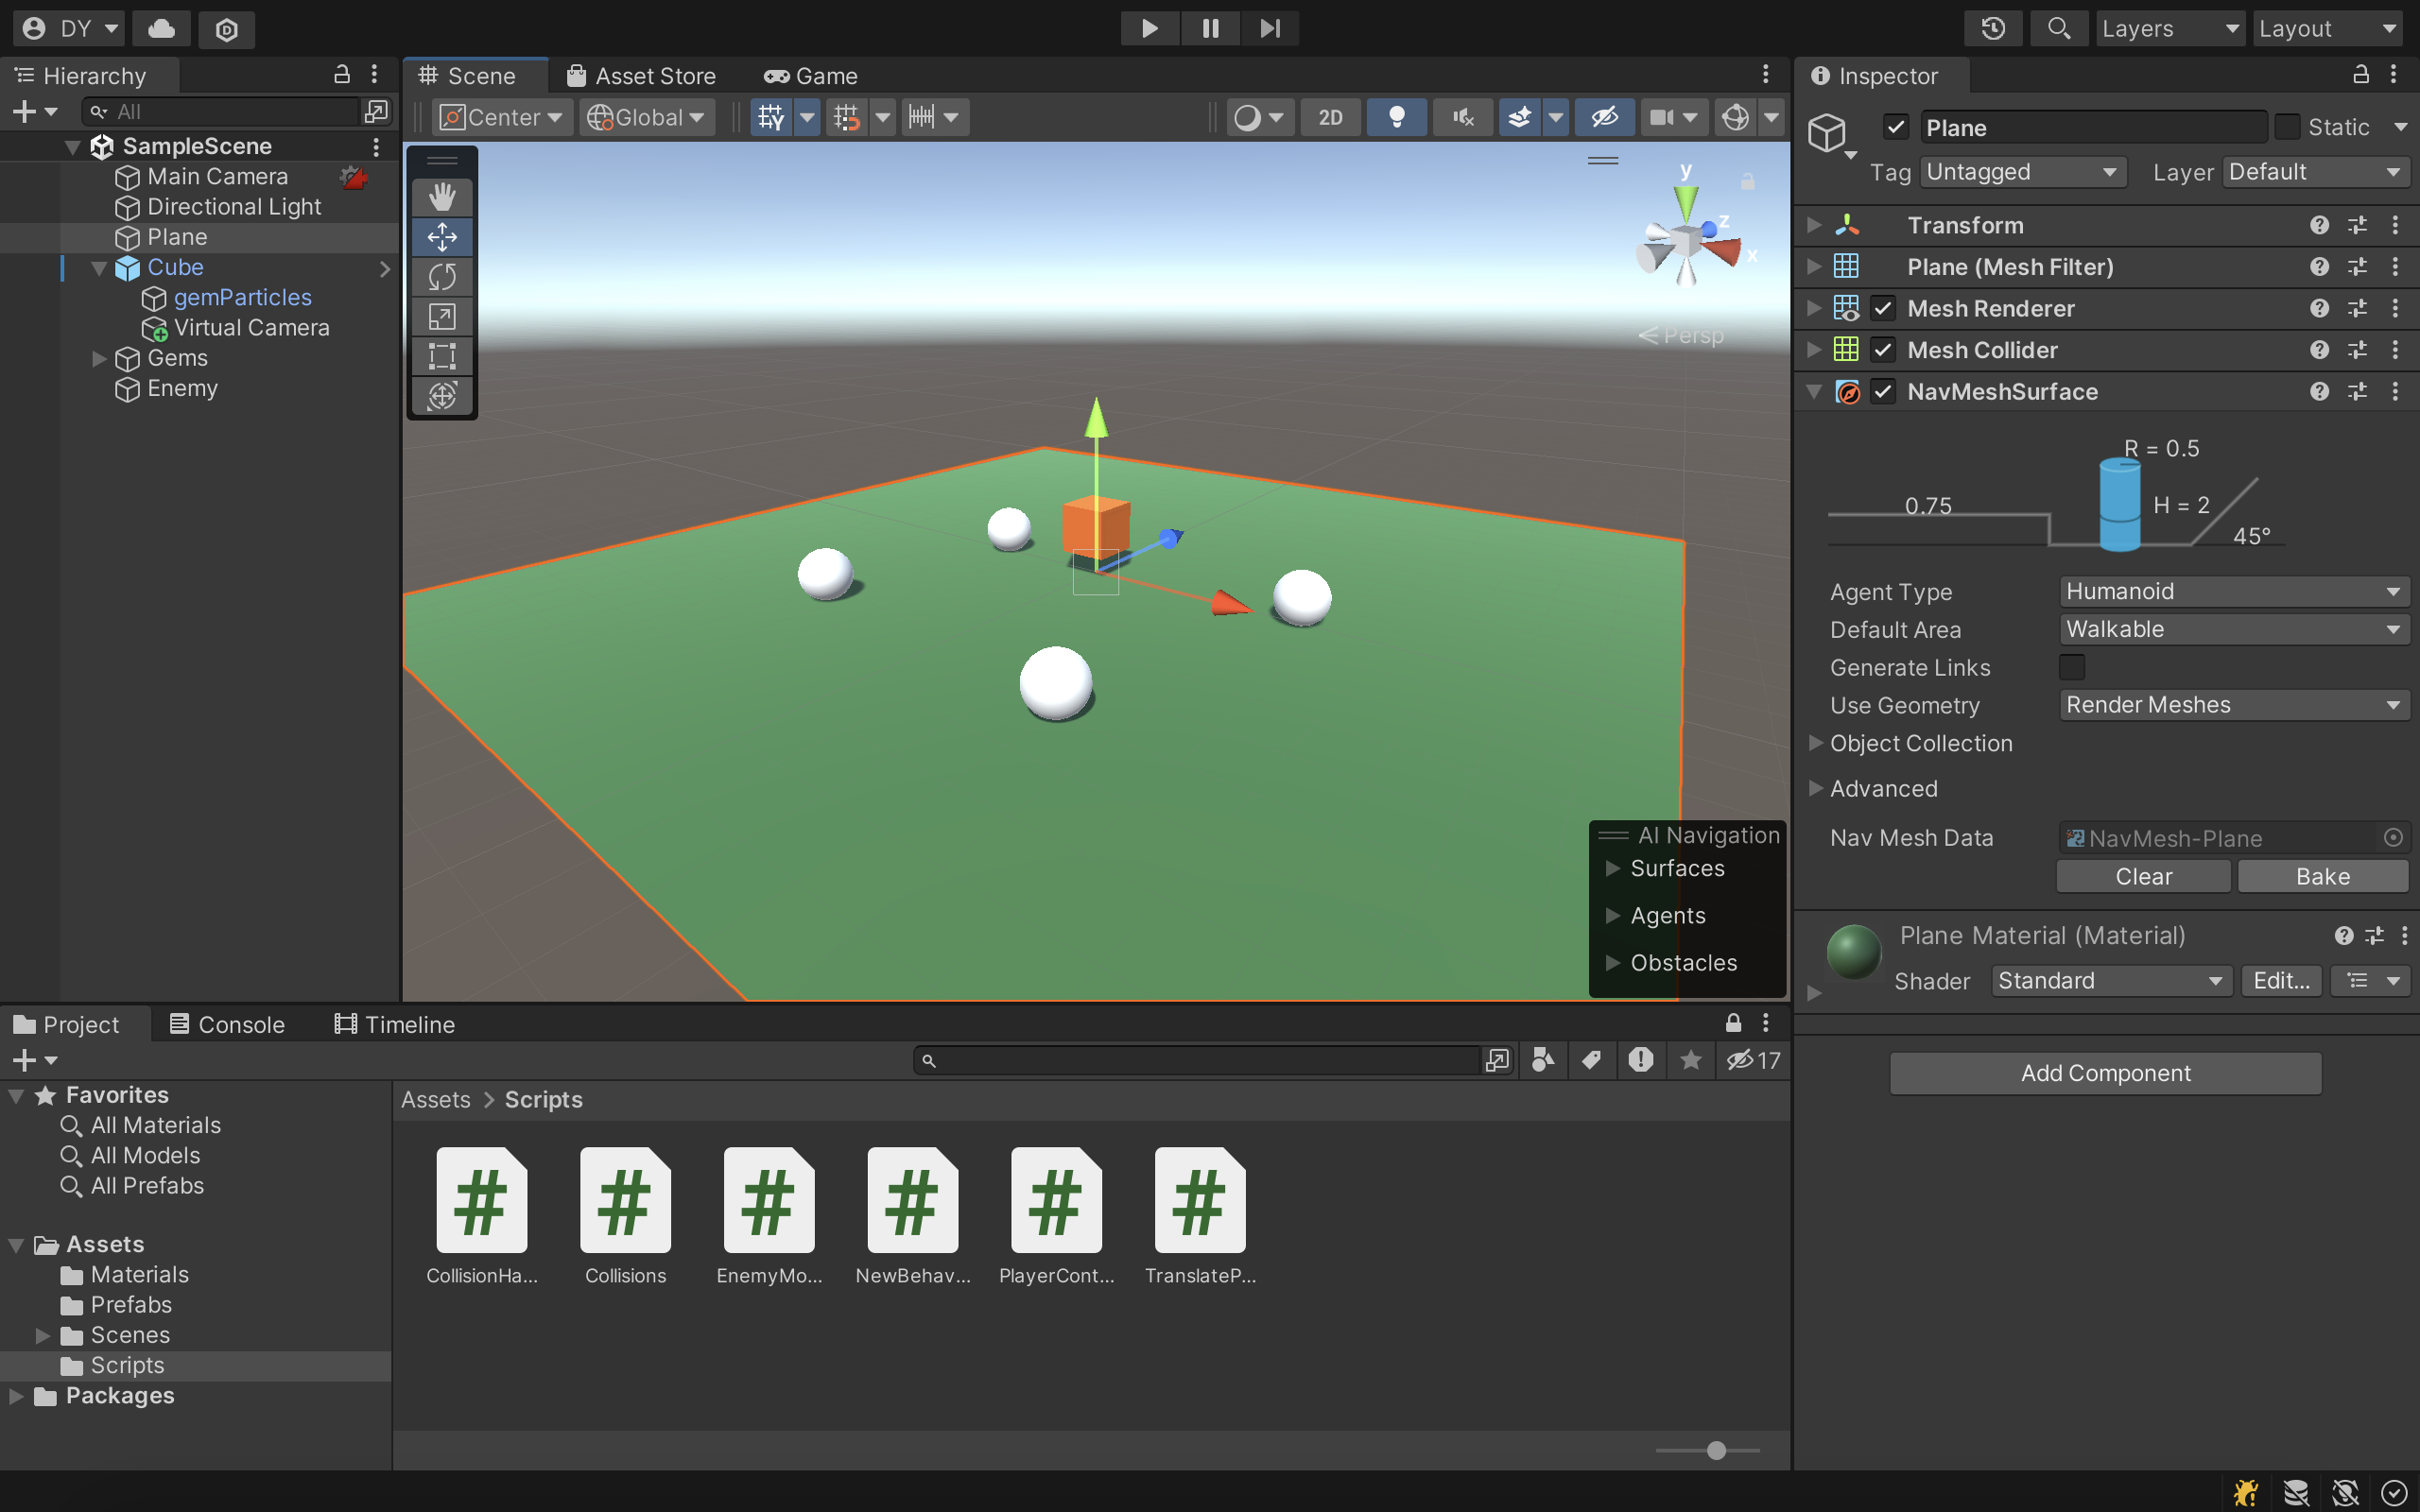Screen dimensions: 2420x1512
Task: Click the Bake button
Action: [2323, 876]
